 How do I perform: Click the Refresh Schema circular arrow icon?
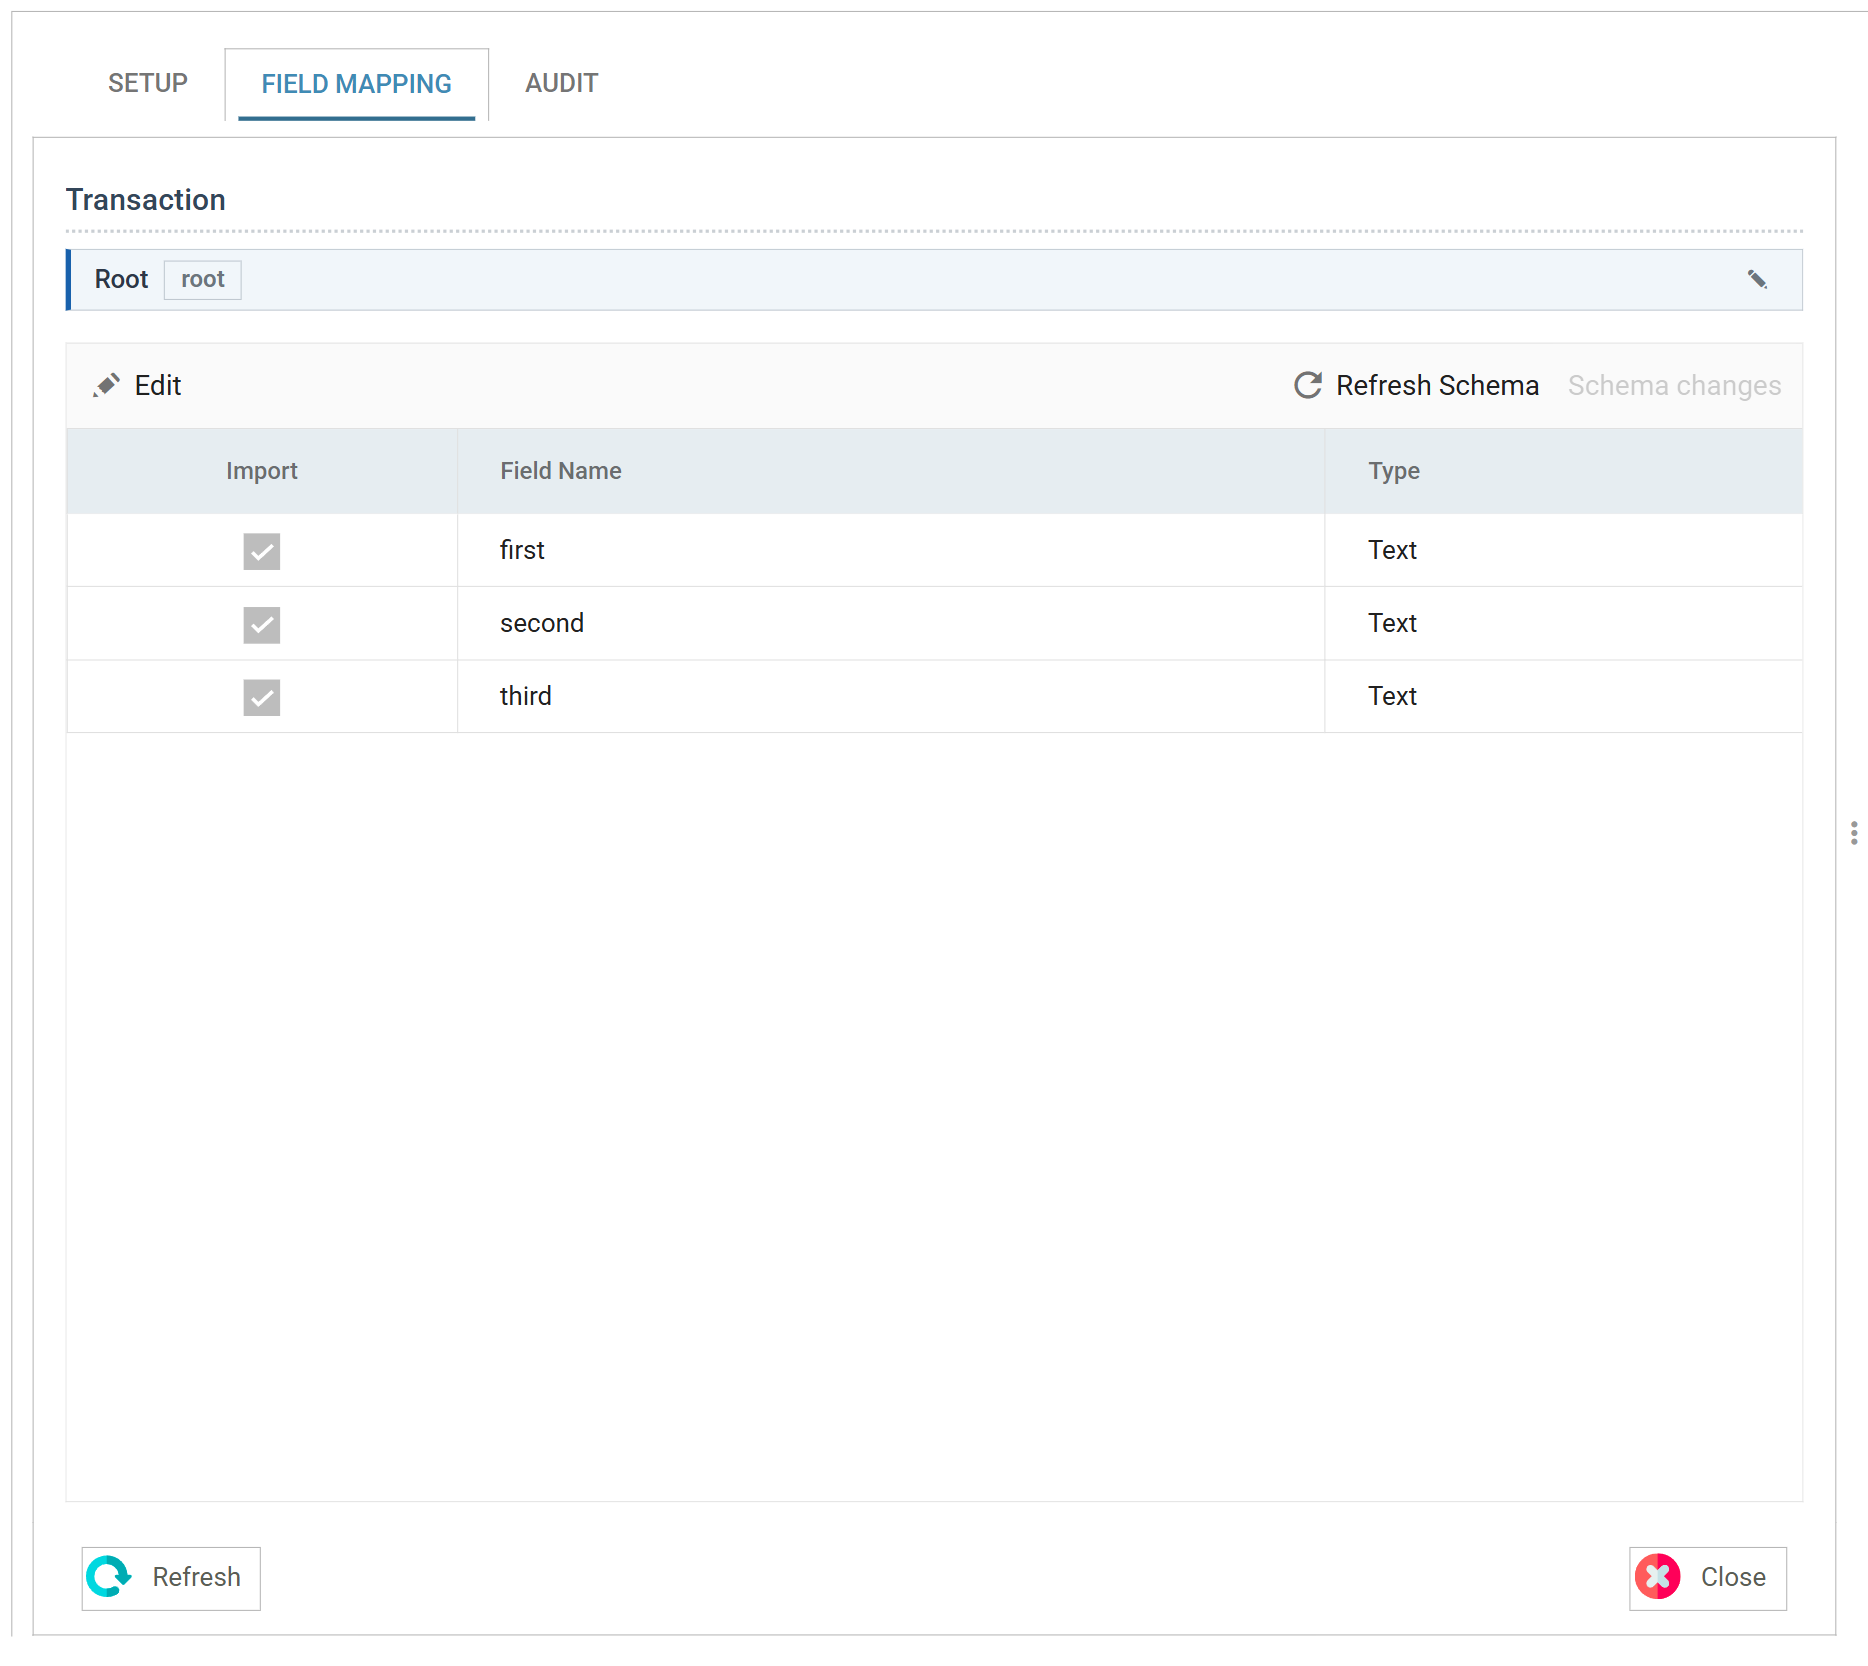pyautogui.click(x=1308, y=386)
